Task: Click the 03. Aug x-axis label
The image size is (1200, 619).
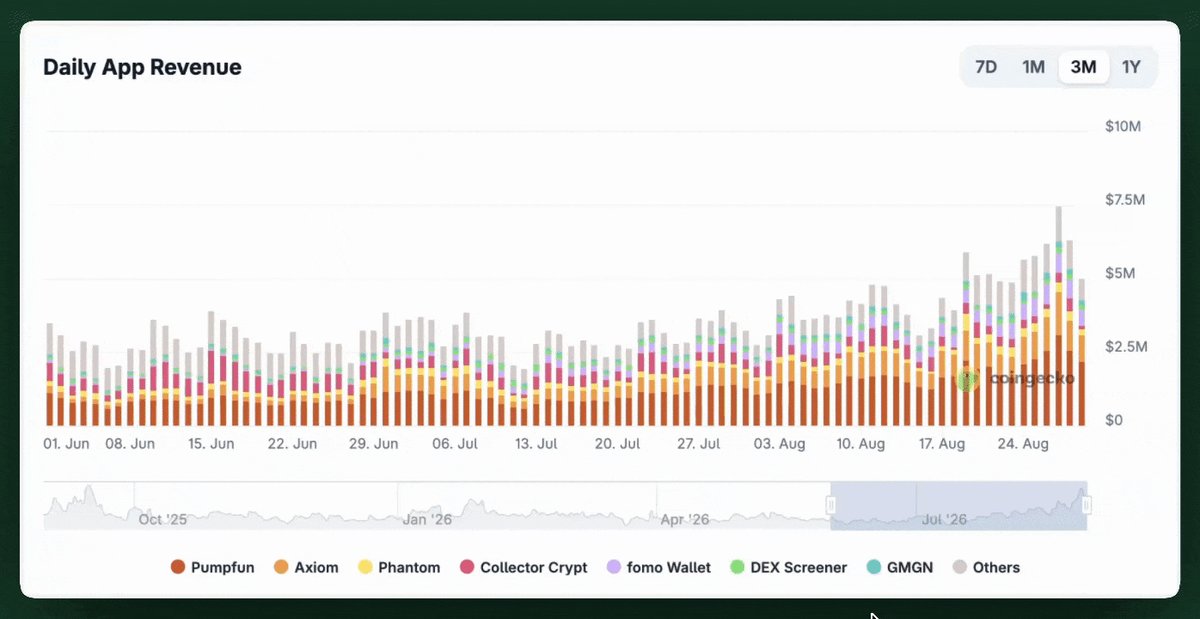Action: [780, 443]
